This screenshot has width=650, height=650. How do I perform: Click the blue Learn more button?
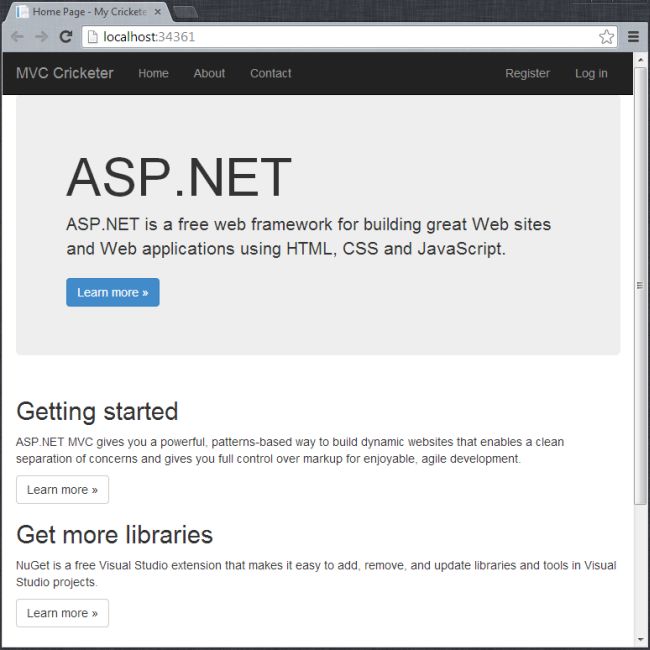pos(113,292)
